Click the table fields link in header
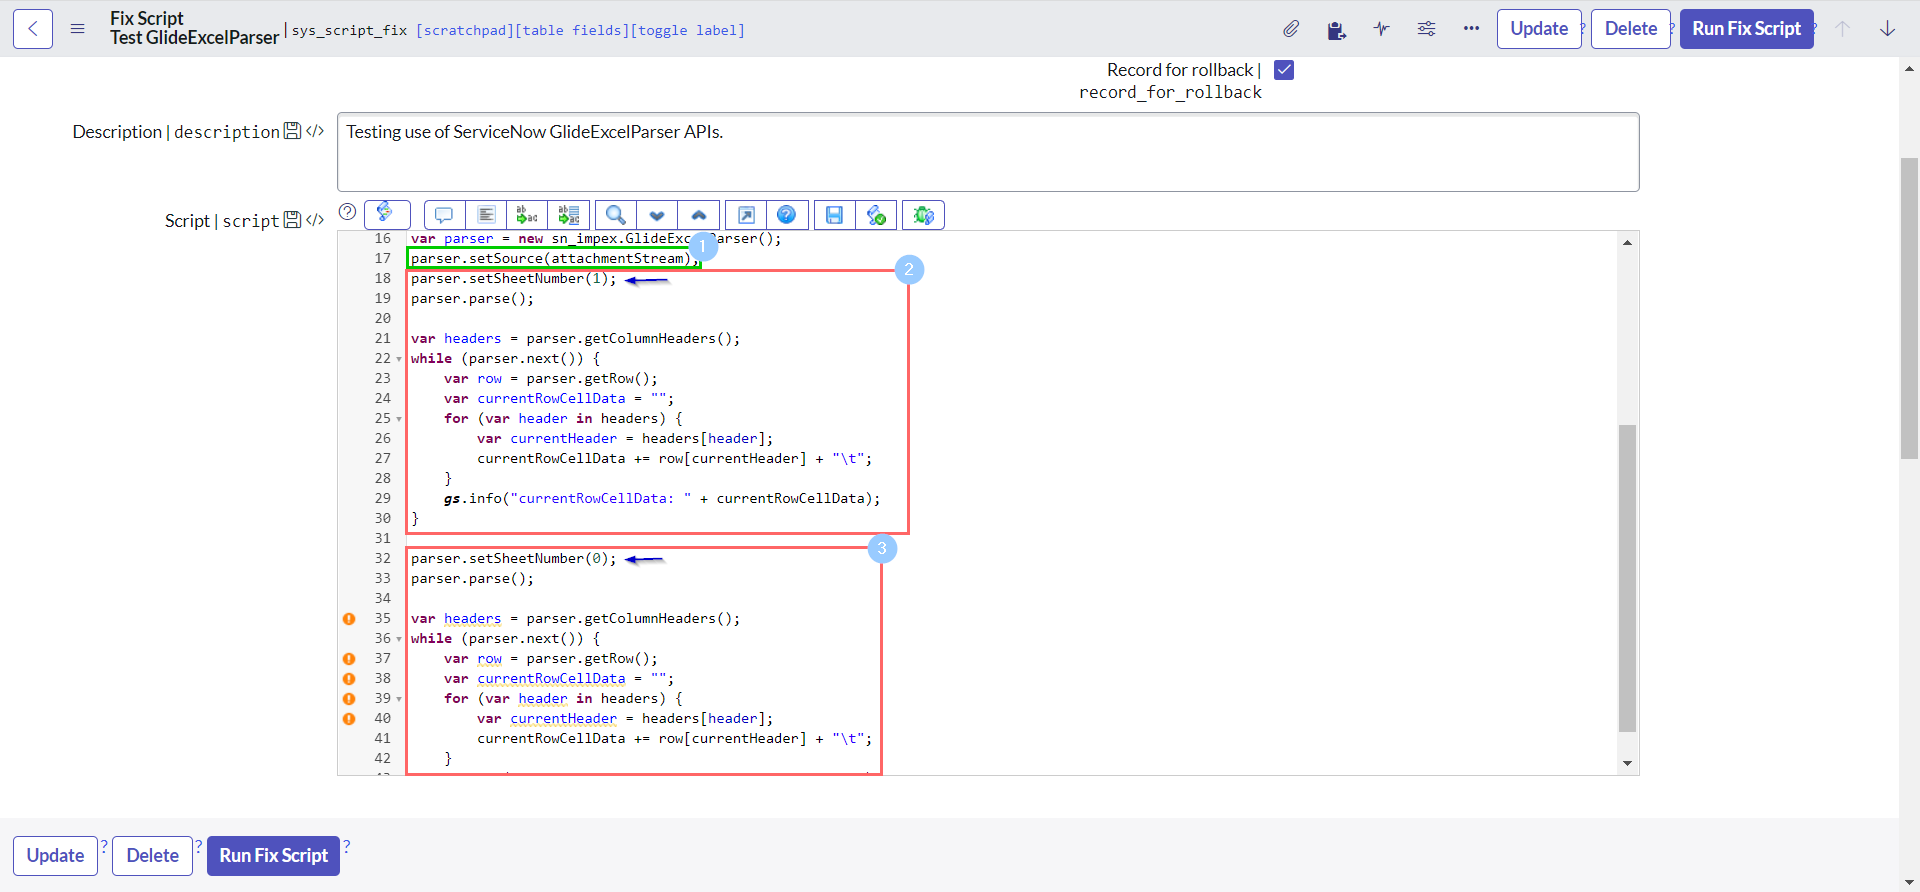Viewport: 1920px width, 892px height. (572, 31)
